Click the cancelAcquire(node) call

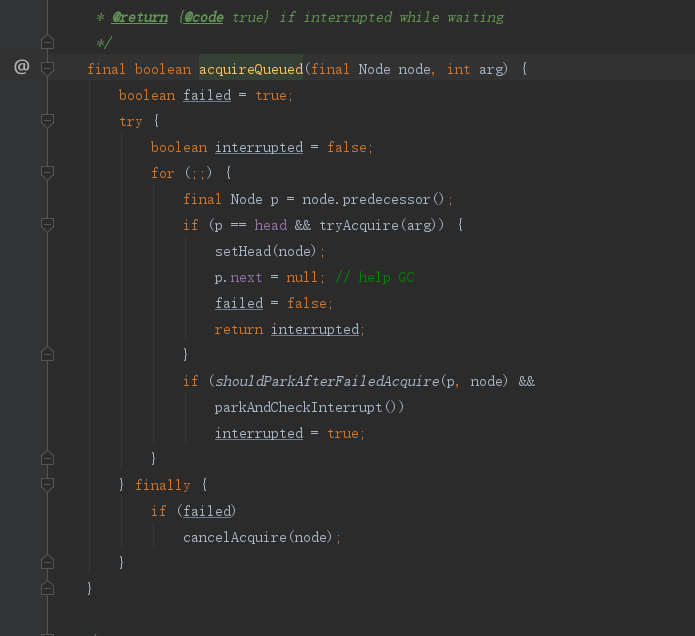[x=258, y=537]
